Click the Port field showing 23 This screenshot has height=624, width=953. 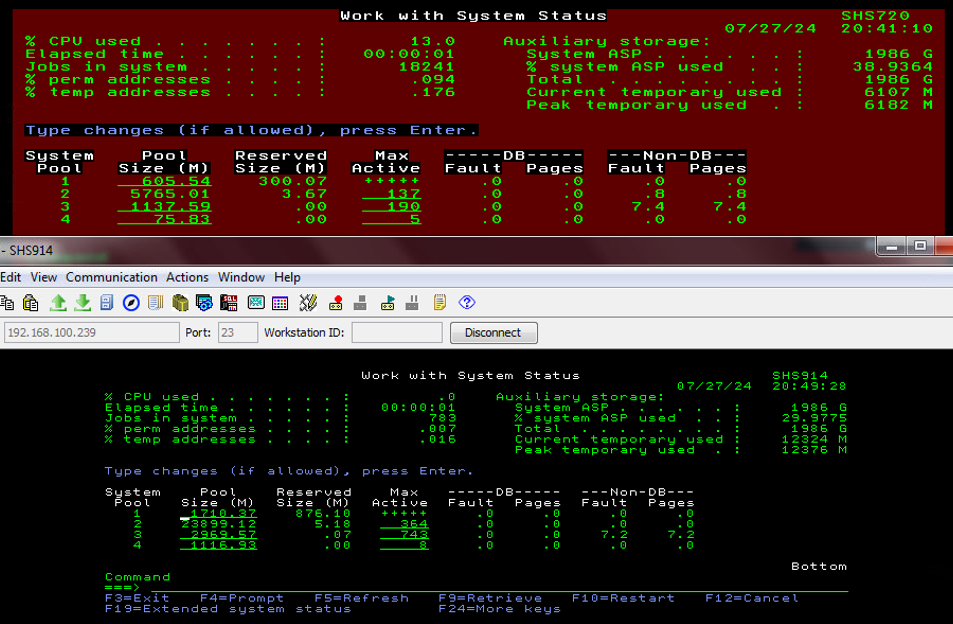238,333
